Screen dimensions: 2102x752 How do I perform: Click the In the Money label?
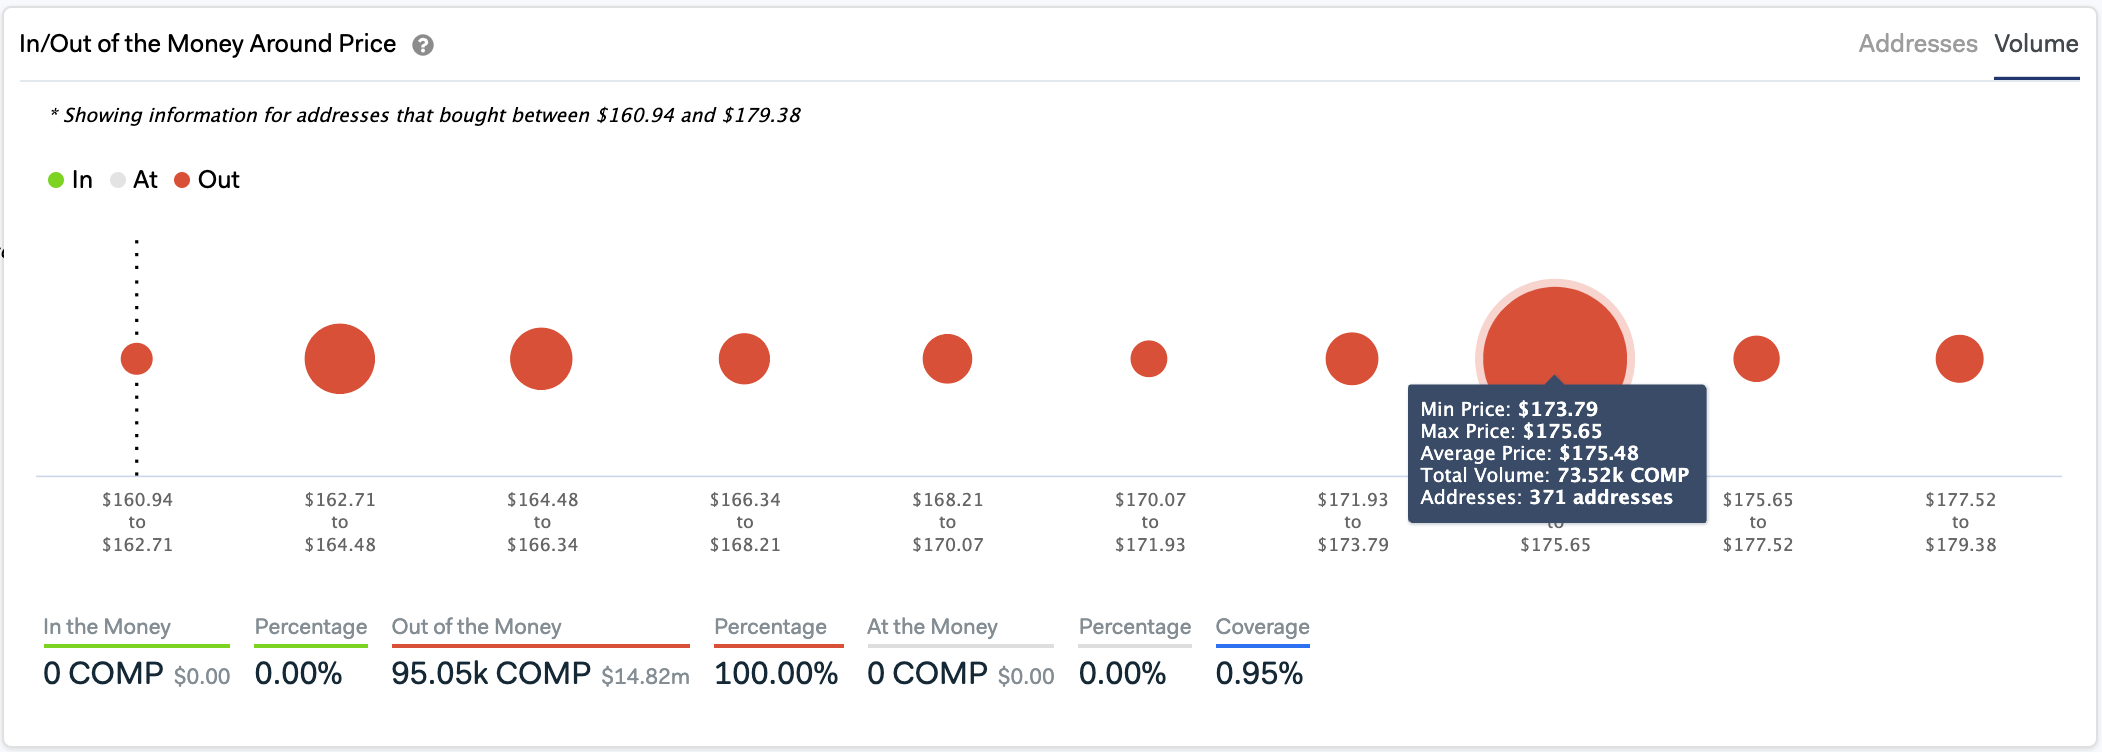click(x=107, y=627)
